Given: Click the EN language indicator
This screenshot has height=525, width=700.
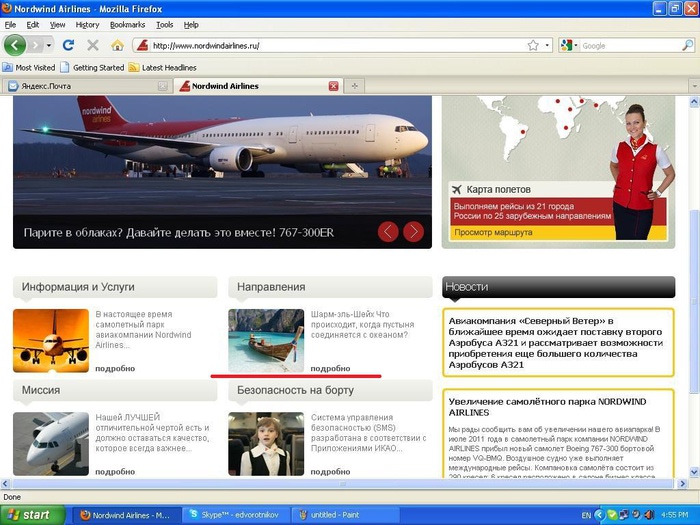Looking at the screenshot, I should (586, 516).
